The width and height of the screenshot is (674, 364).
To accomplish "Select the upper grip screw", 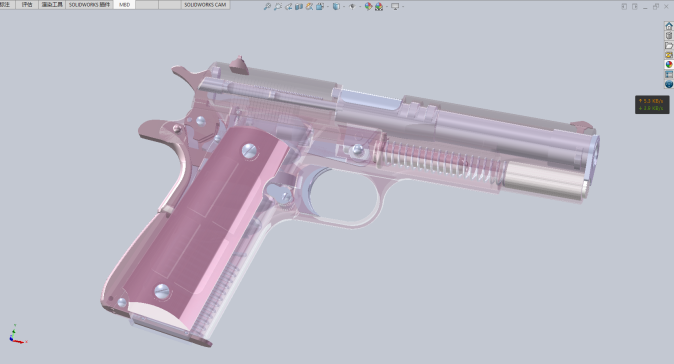I will [249, 150].
